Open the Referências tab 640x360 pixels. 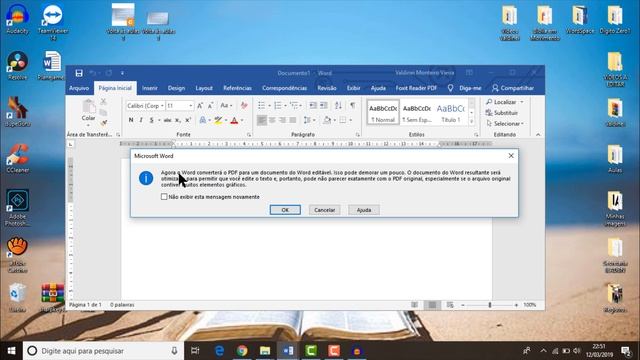point(237,88)
